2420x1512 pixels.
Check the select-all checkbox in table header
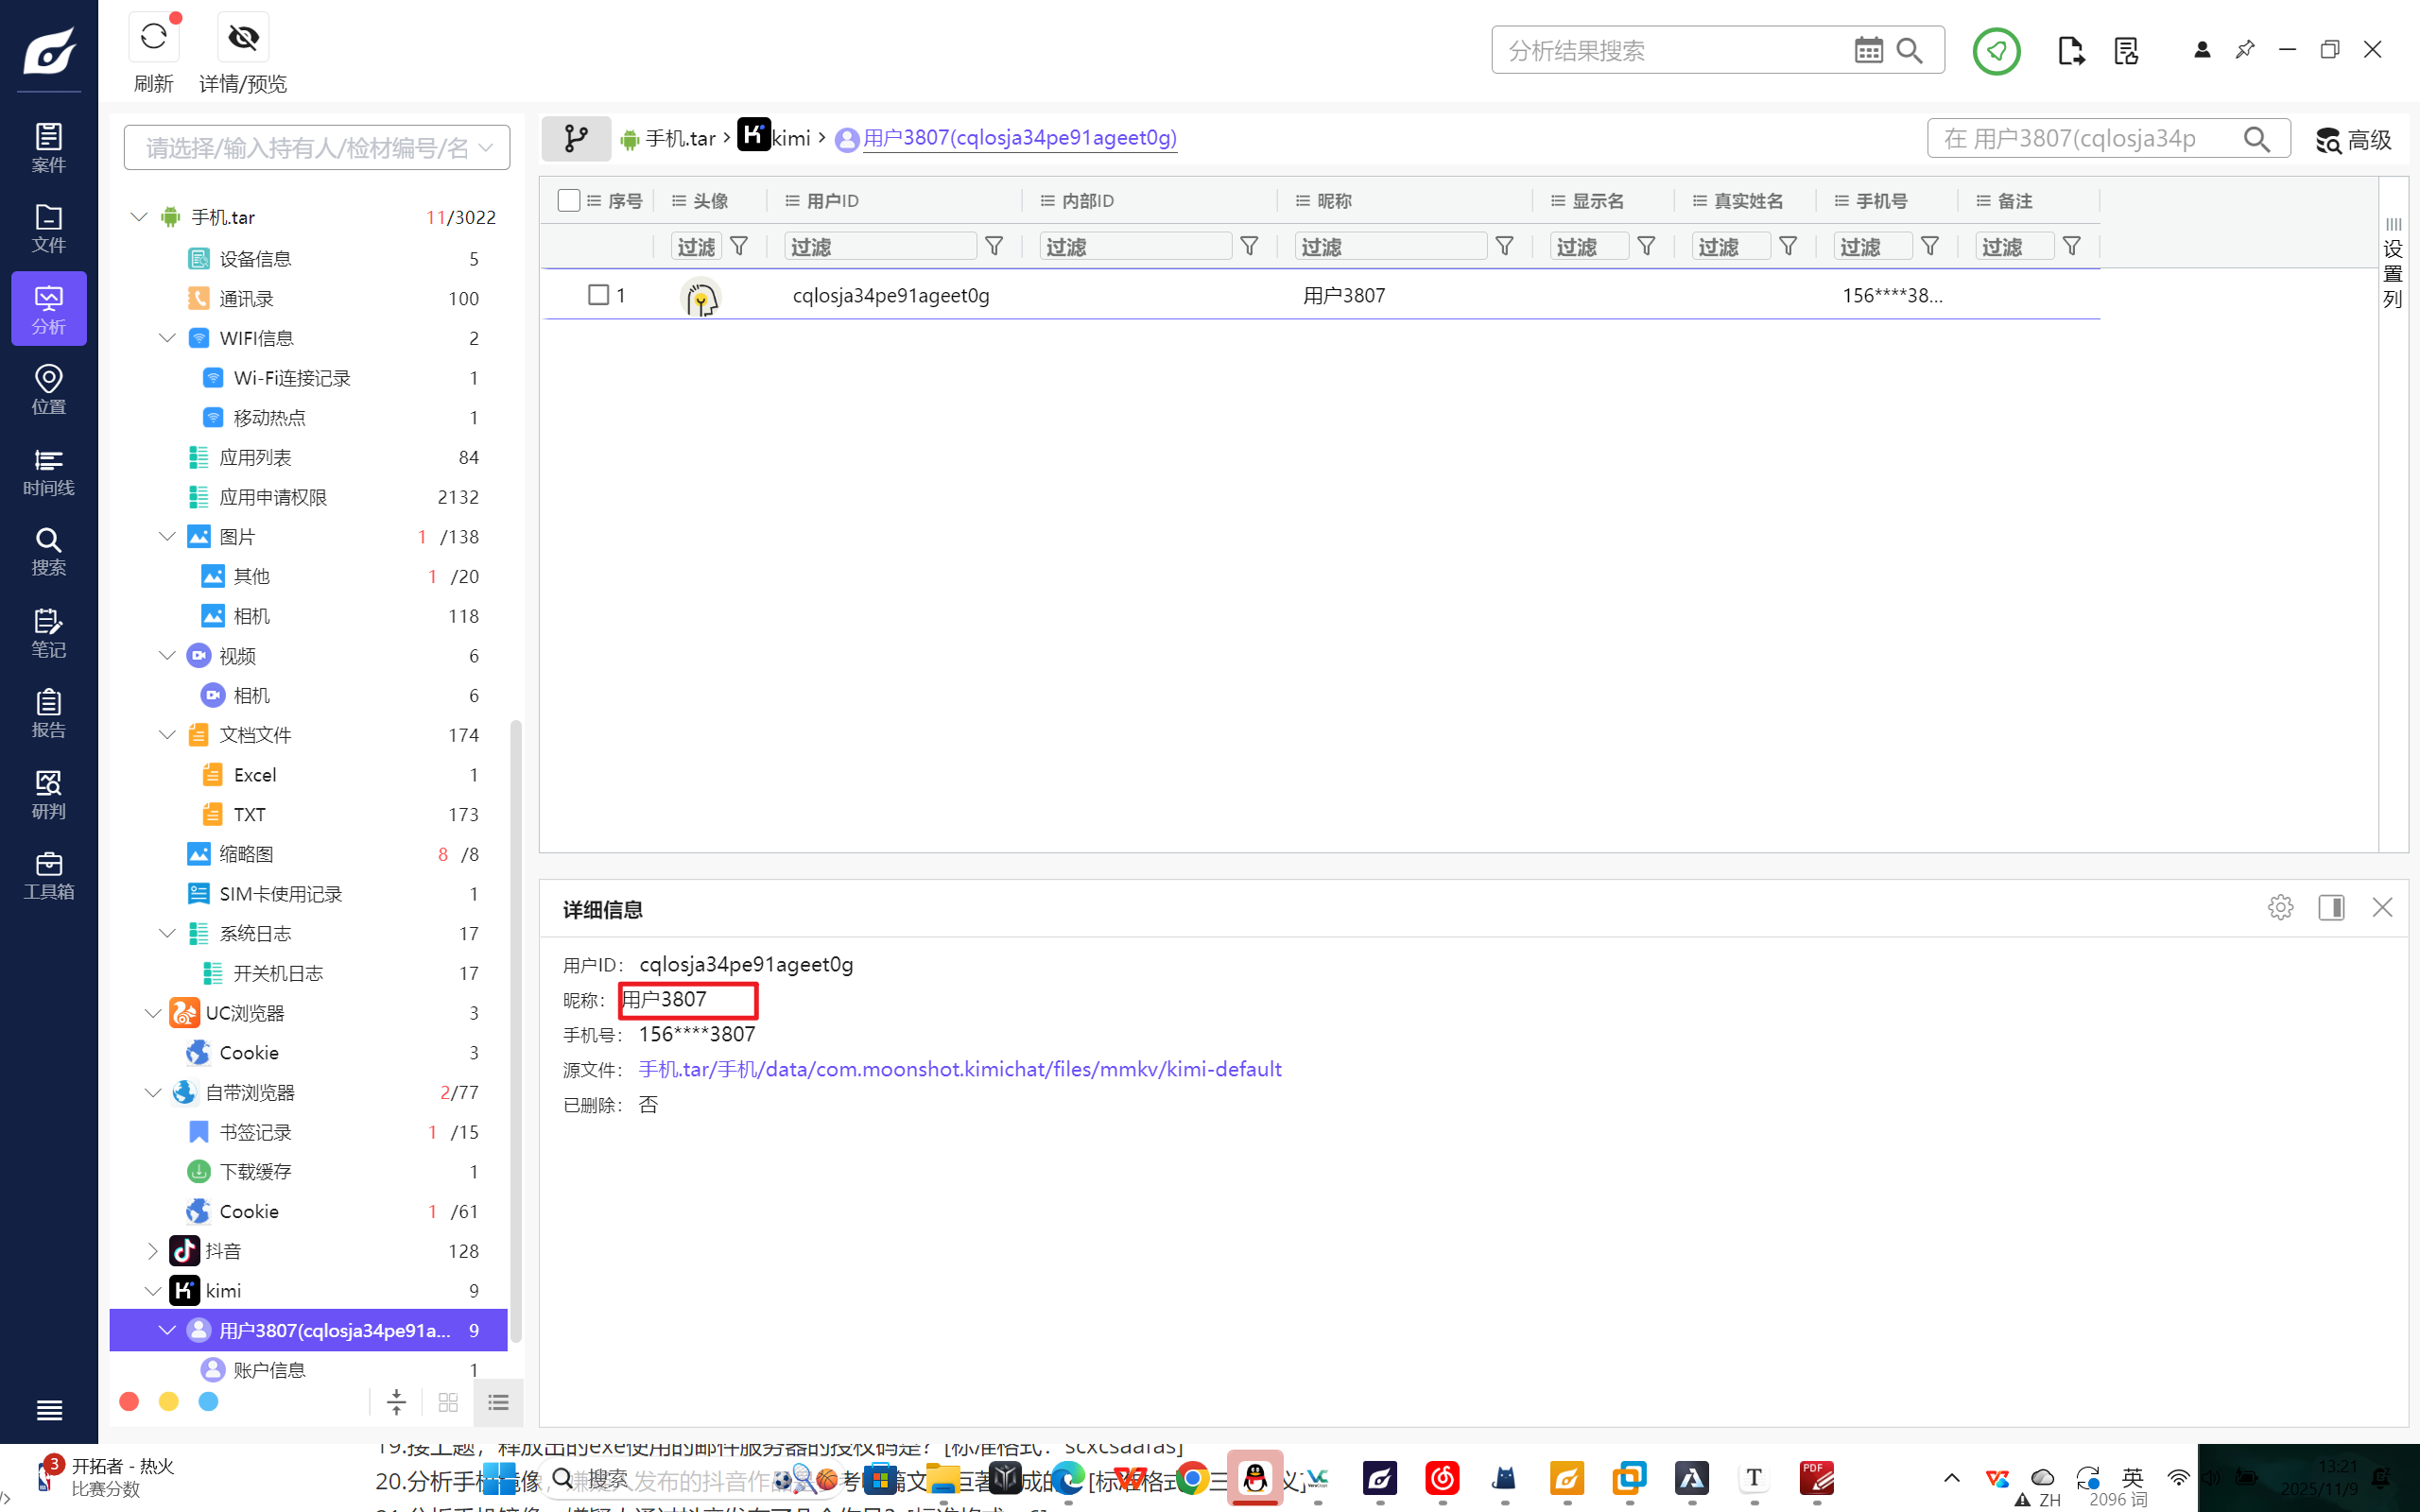click(x=569, y=201)
